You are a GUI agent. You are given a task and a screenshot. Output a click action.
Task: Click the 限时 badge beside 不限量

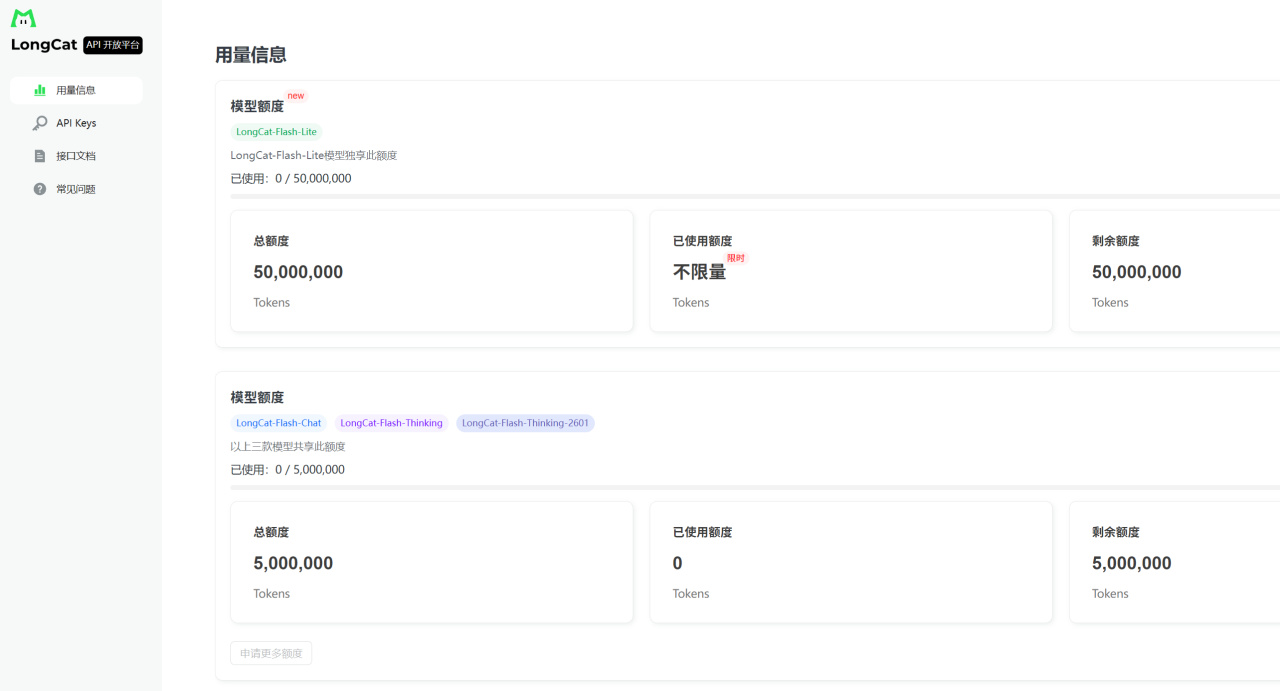pos(736,258)
